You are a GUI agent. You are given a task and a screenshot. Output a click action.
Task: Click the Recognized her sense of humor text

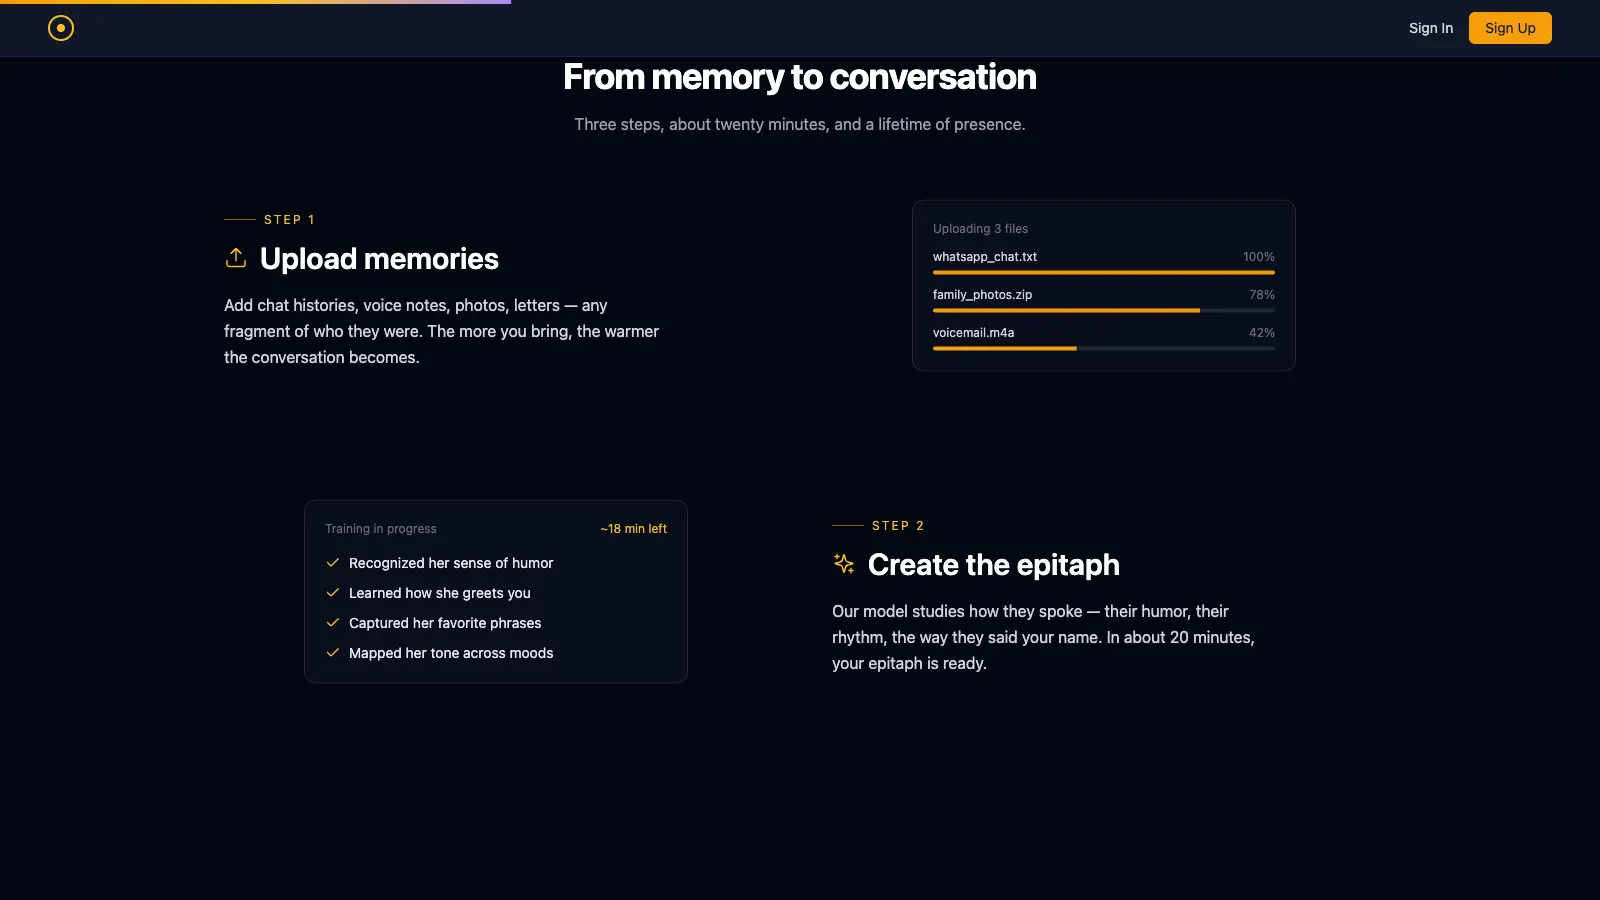(x=451, y=563)
